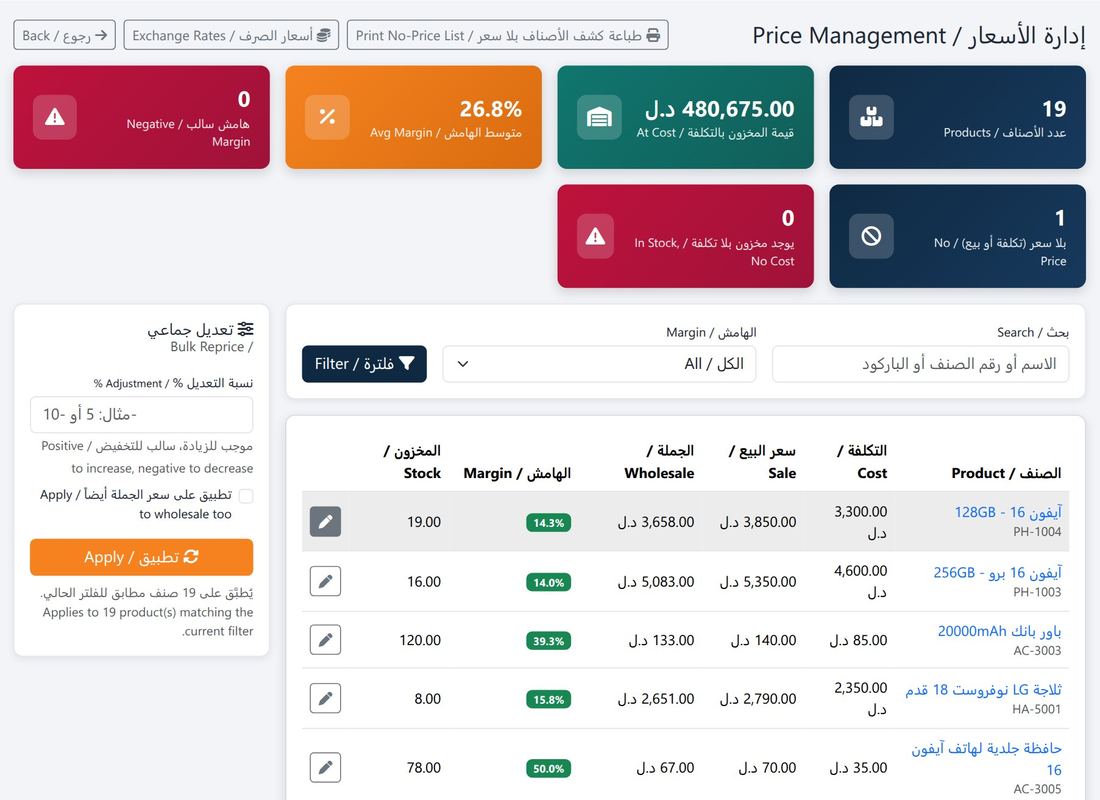Click the 26.8% average margin figure

tap(490, 109)
